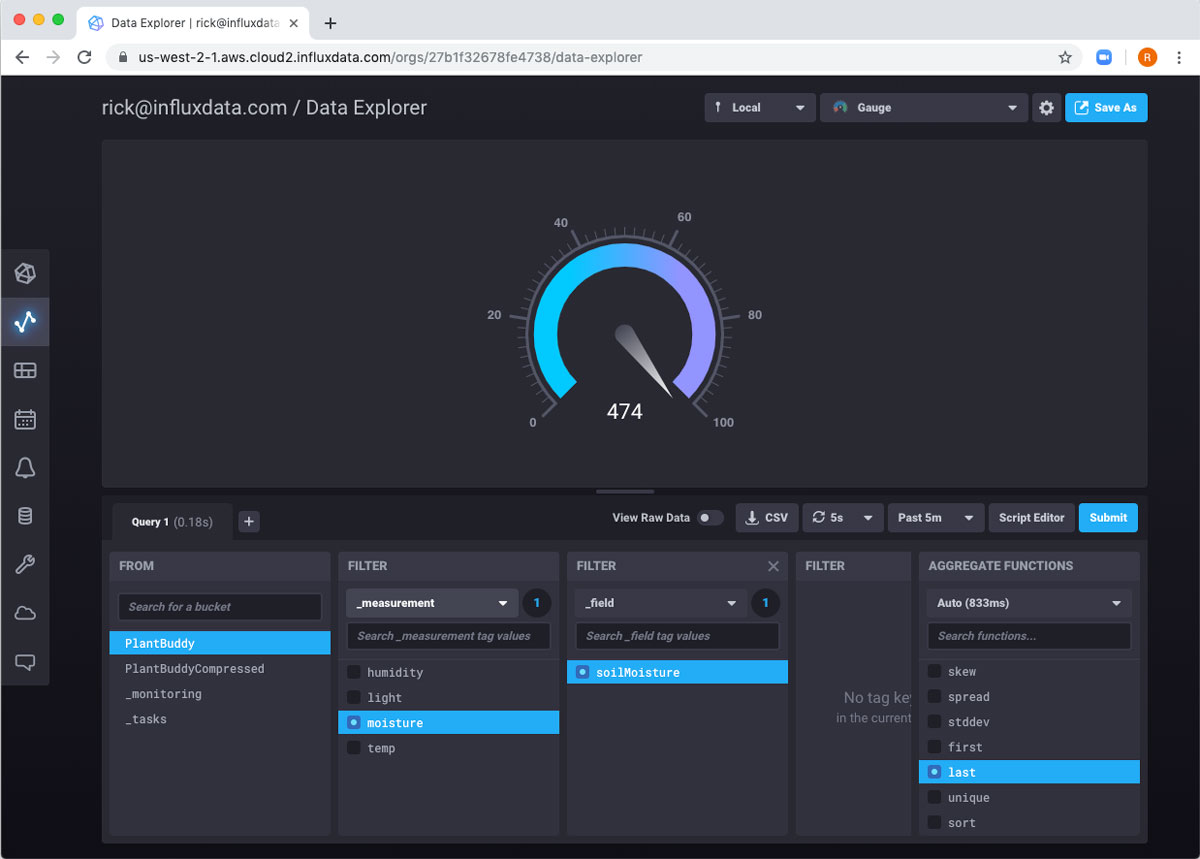Viewport: 1200px width, 859px height.
Task: Open Dashboards via the sidebar grid icon
Action: (25, 371)
